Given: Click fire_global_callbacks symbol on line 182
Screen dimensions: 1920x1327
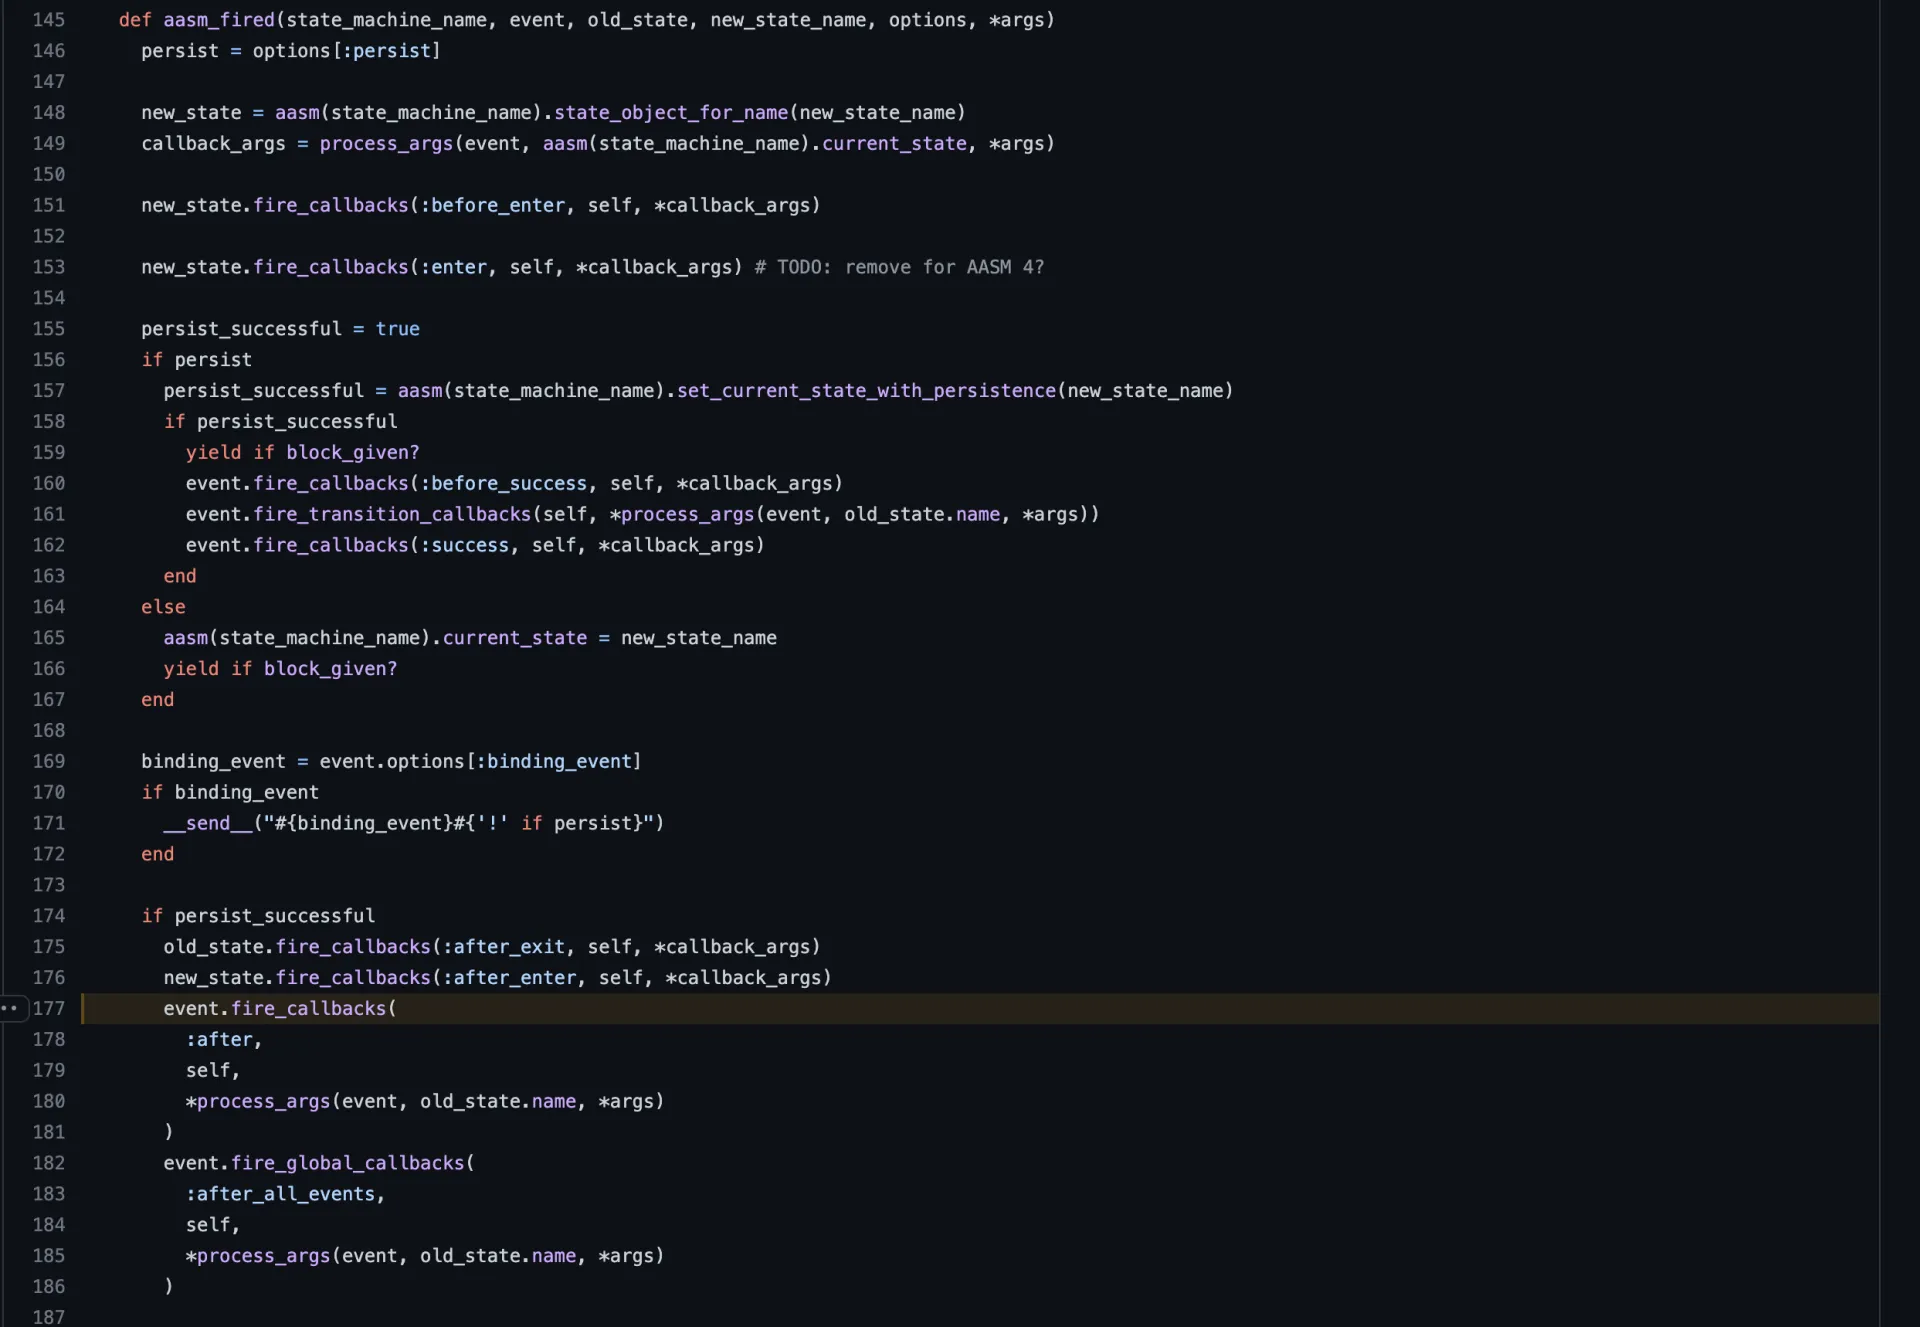Looking at the screenshot, I should (348, 1163).
